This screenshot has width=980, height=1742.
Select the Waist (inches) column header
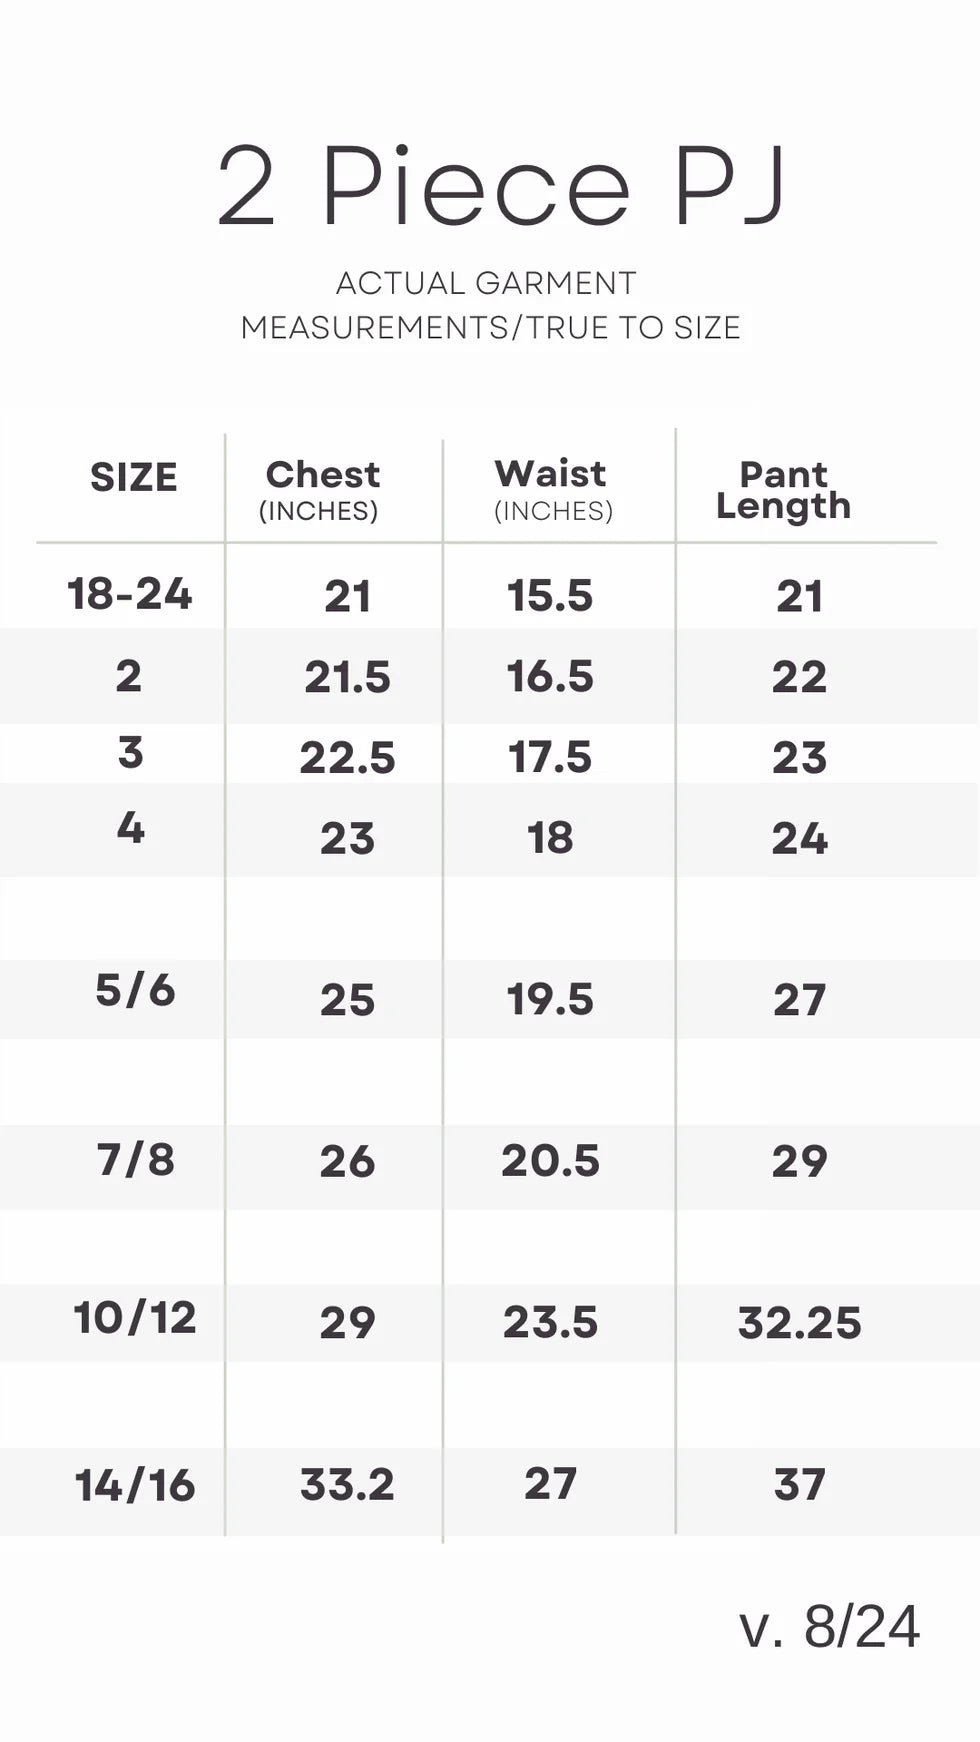(551, 489)
